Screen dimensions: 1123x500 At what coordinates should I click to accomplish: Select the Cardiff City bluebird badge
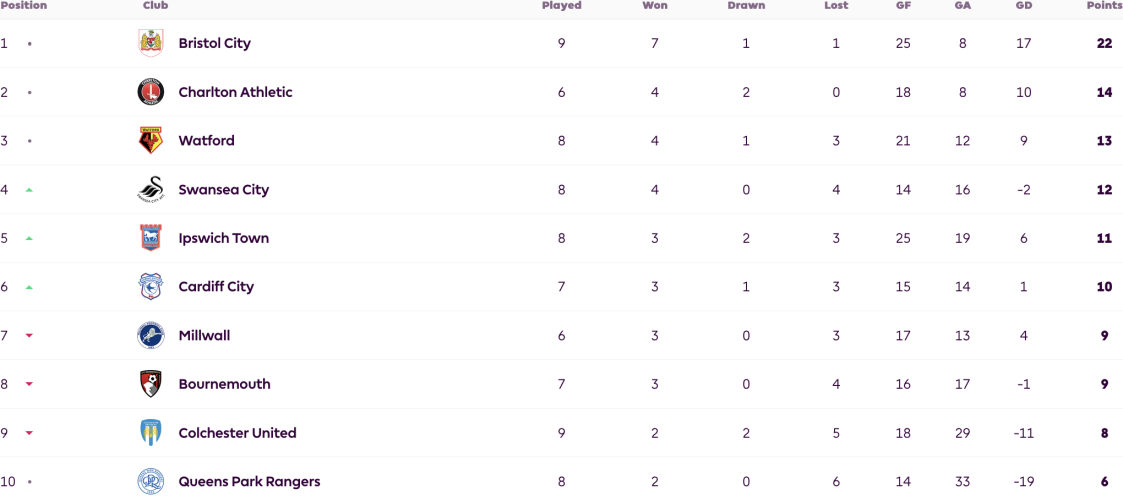point(150,287)
